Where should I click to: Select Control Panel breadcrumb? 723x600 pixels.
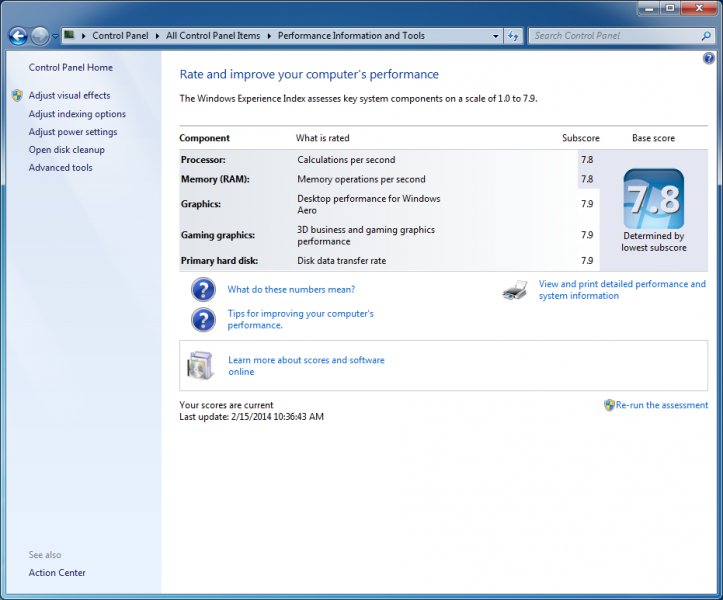120,36
